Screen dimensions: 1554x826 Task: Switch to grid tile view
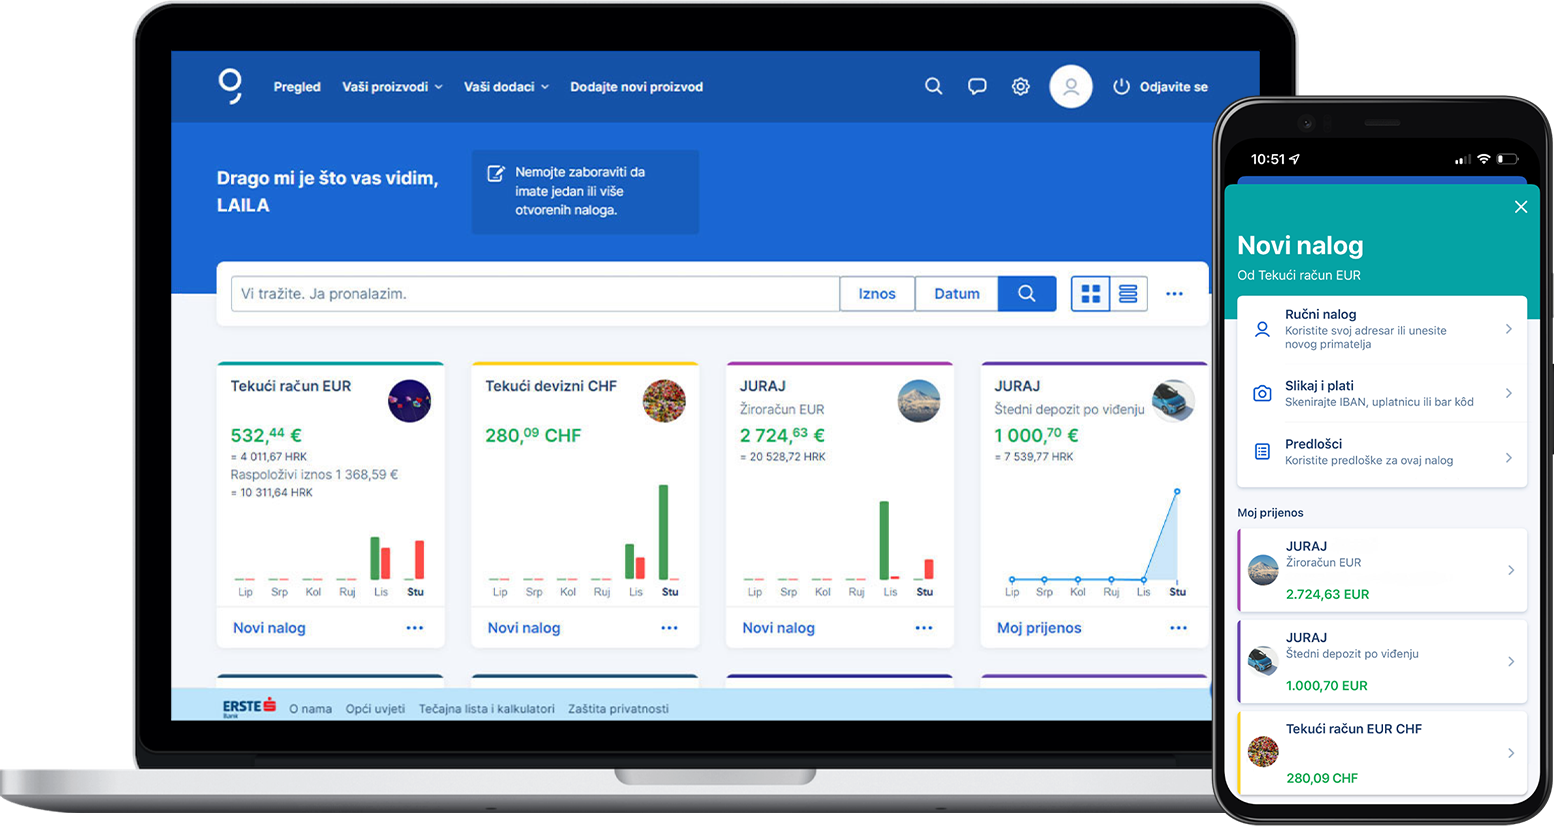[1091, 294]
